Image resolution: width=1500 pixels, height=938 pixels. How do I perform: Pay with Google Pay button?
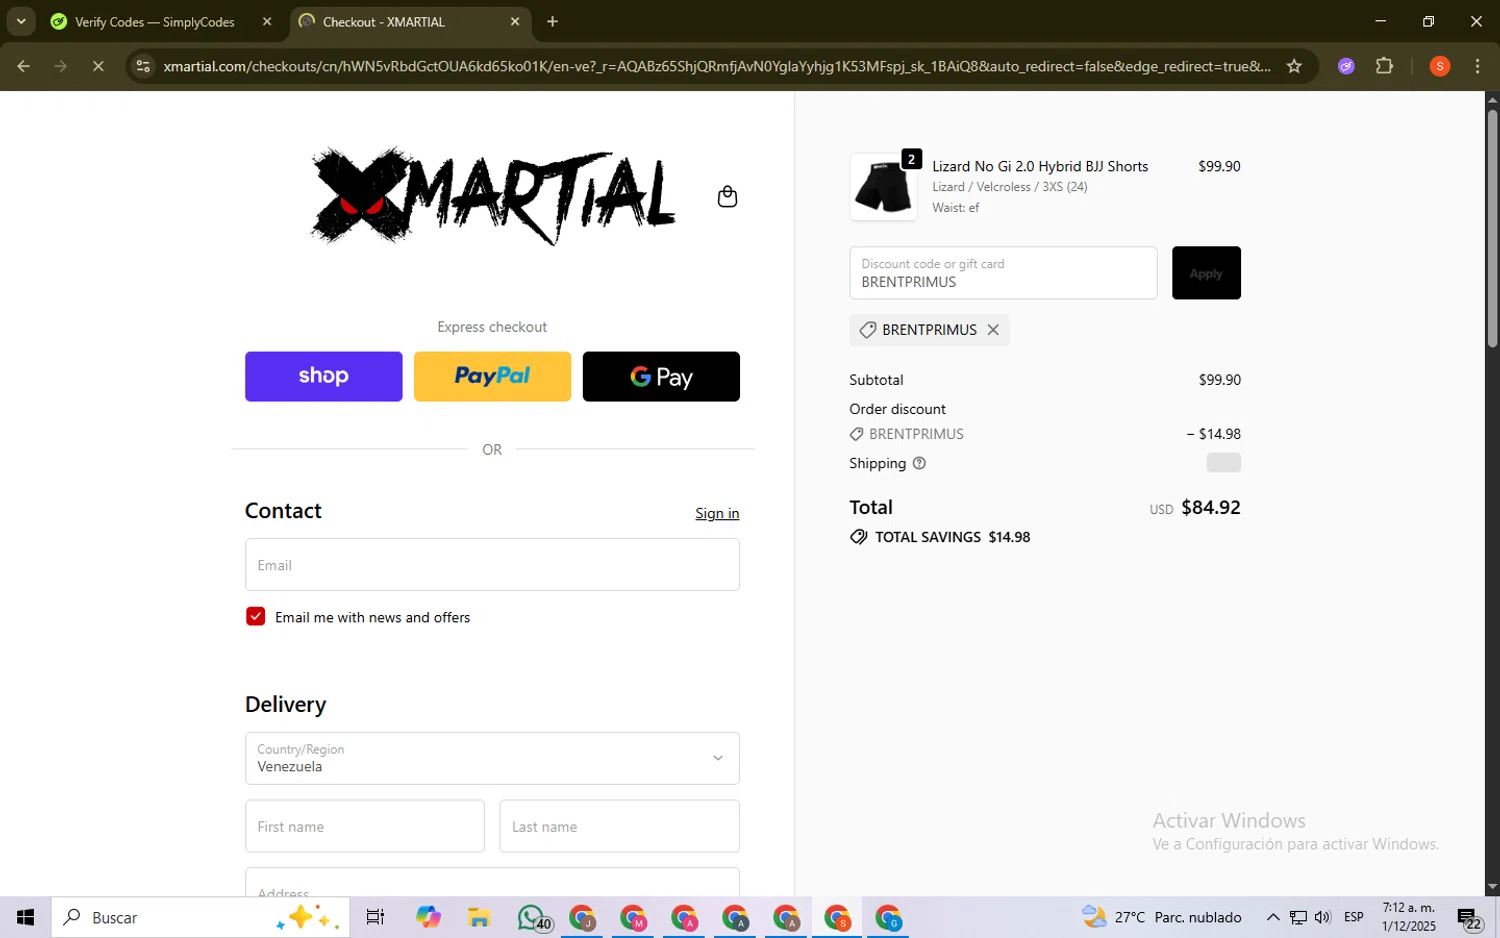tap(661, 376)
